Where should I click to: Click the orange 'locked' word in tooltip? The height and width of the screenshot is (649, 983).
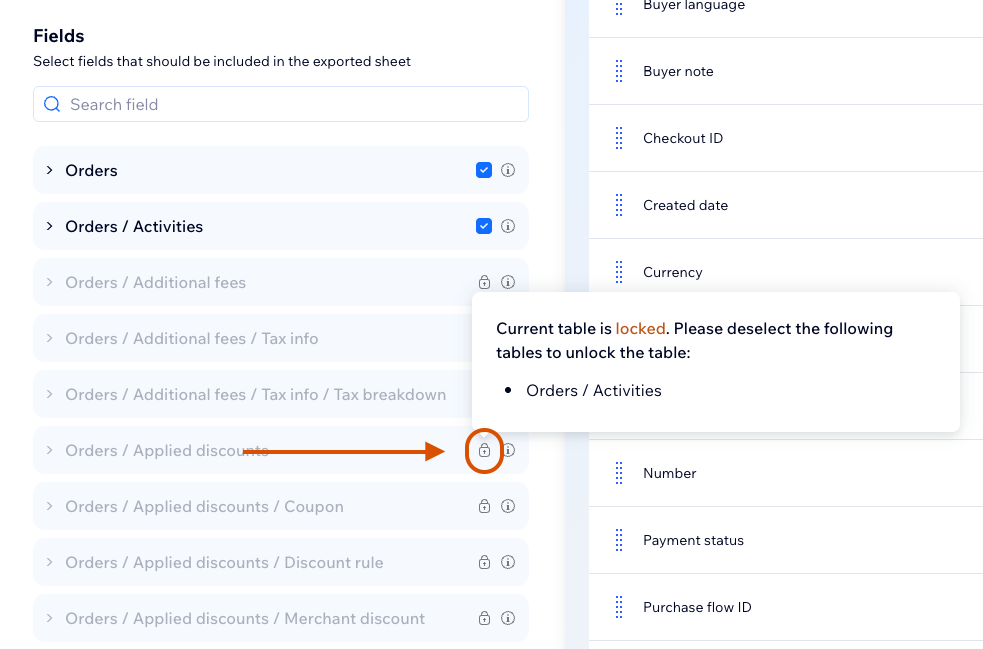tap(640, 329)
